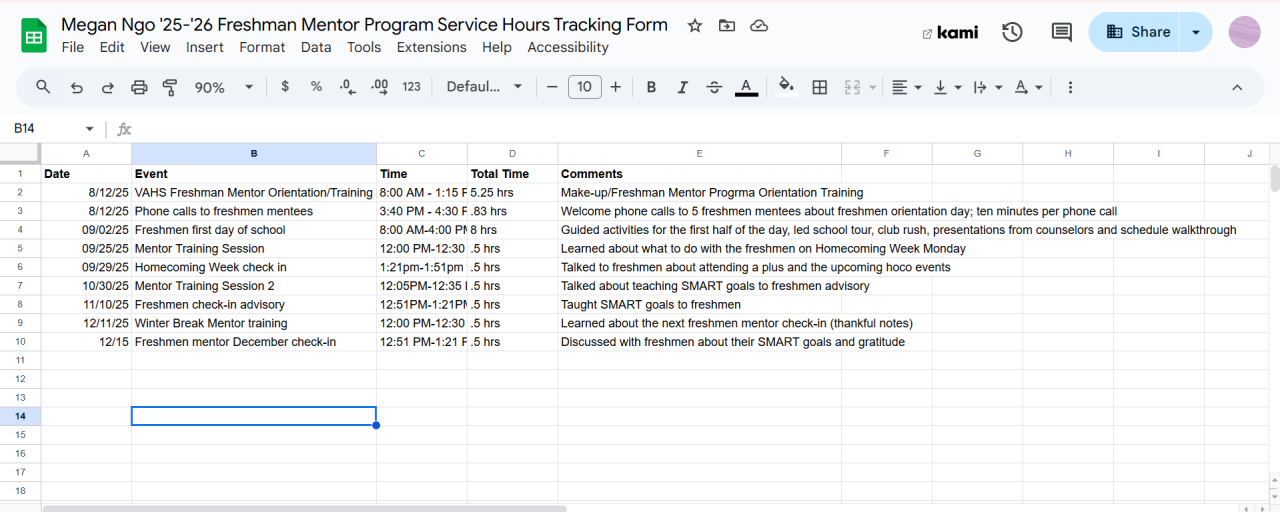
Task: Select cell 'Winter Break Mentor training'
Action: tap(254, 323)
